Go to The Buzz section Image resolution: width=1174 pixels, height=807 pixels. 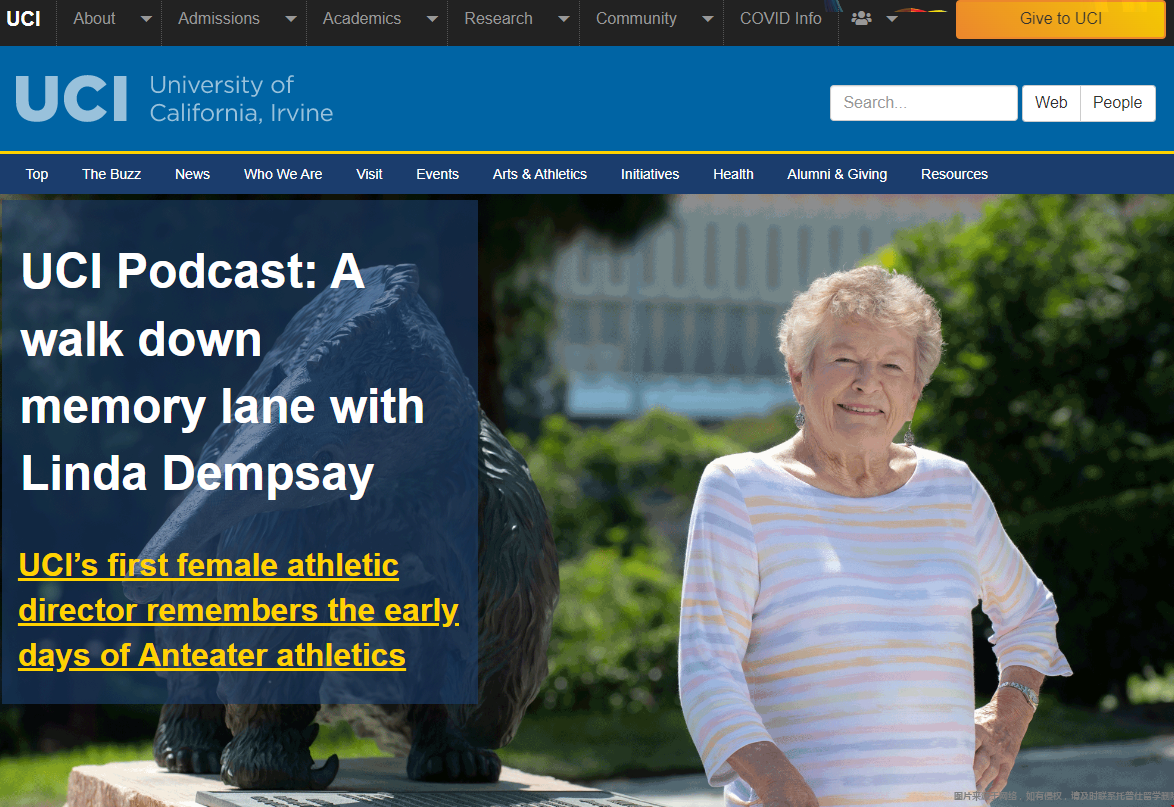coord(112,174)
